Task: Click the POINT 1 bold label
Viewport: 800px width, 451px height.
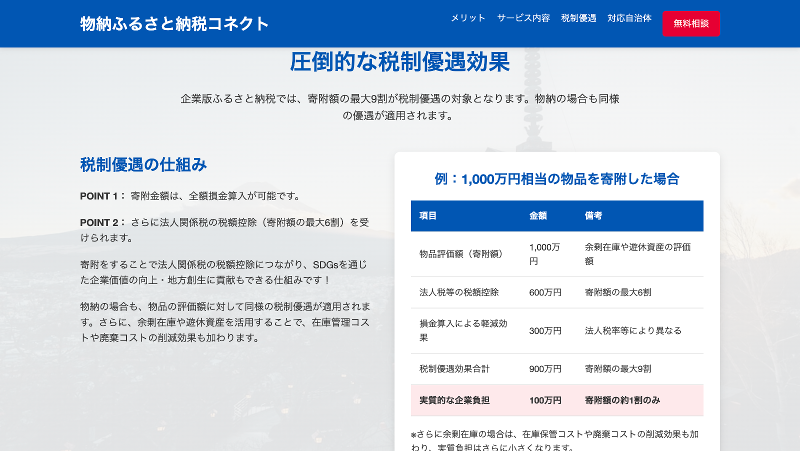Action: click(x=103, y=196)
